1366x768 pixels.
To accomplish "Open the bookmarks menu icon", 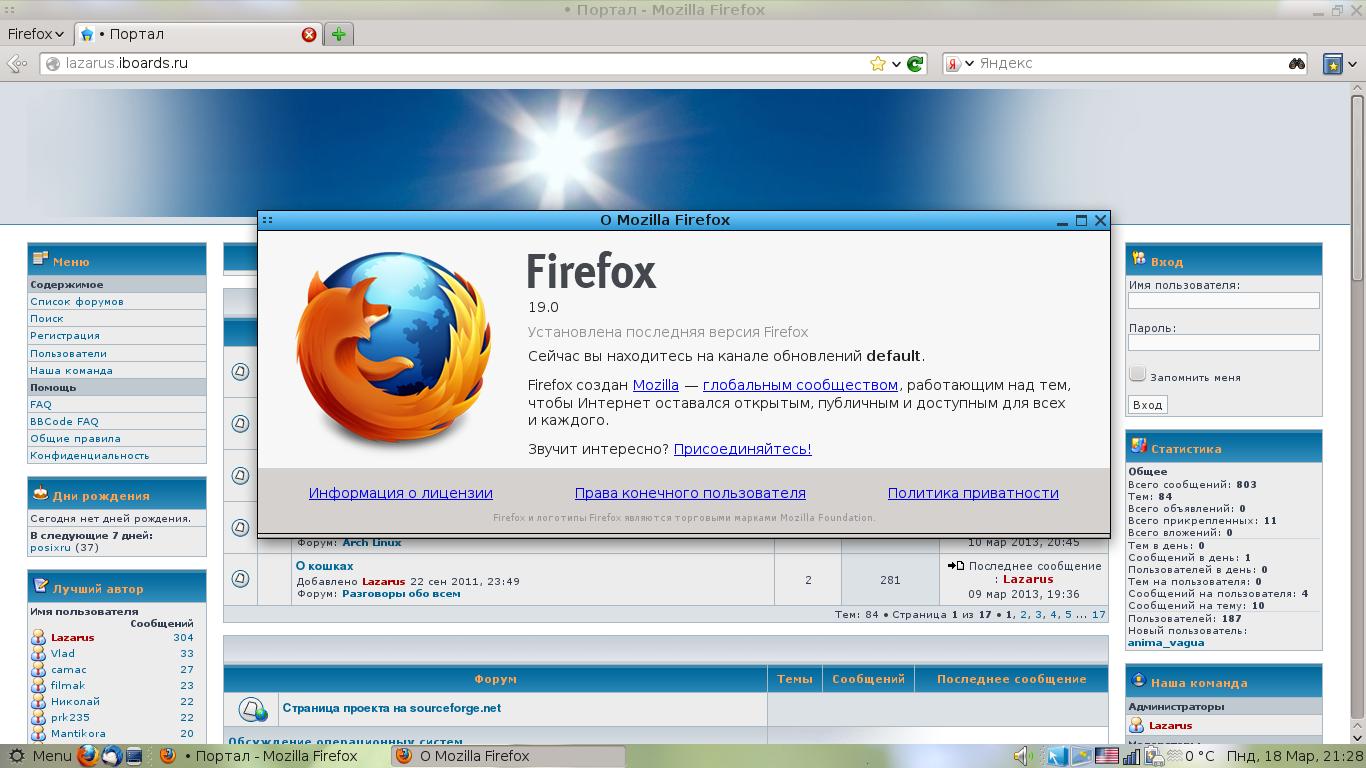I will tap(1333, 63).
